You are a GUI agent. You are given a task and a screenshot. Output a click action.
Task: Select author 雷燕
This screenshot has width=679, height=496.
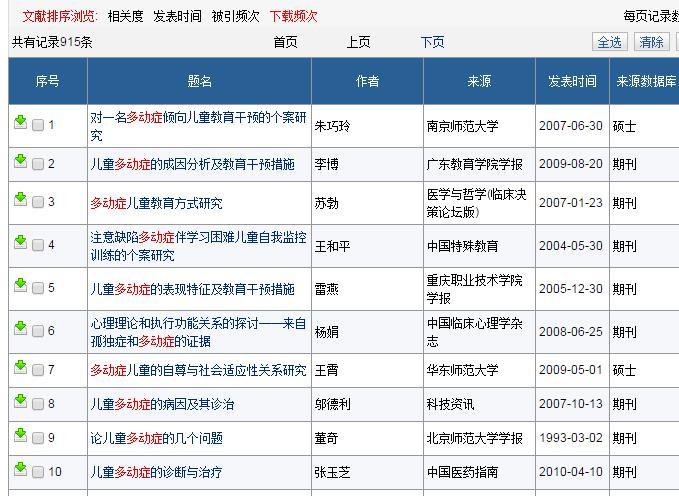pyautogui.click(x=327, y=289)
